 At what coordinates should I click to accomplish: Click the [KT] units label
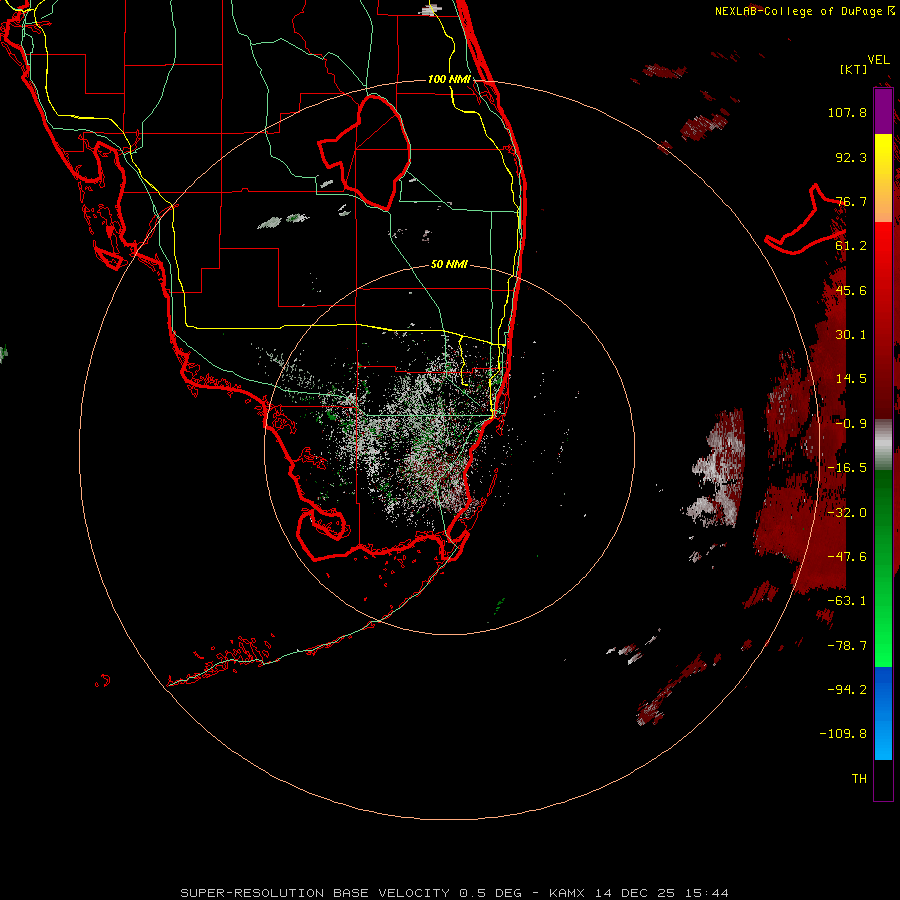click(x=854, y=69)
